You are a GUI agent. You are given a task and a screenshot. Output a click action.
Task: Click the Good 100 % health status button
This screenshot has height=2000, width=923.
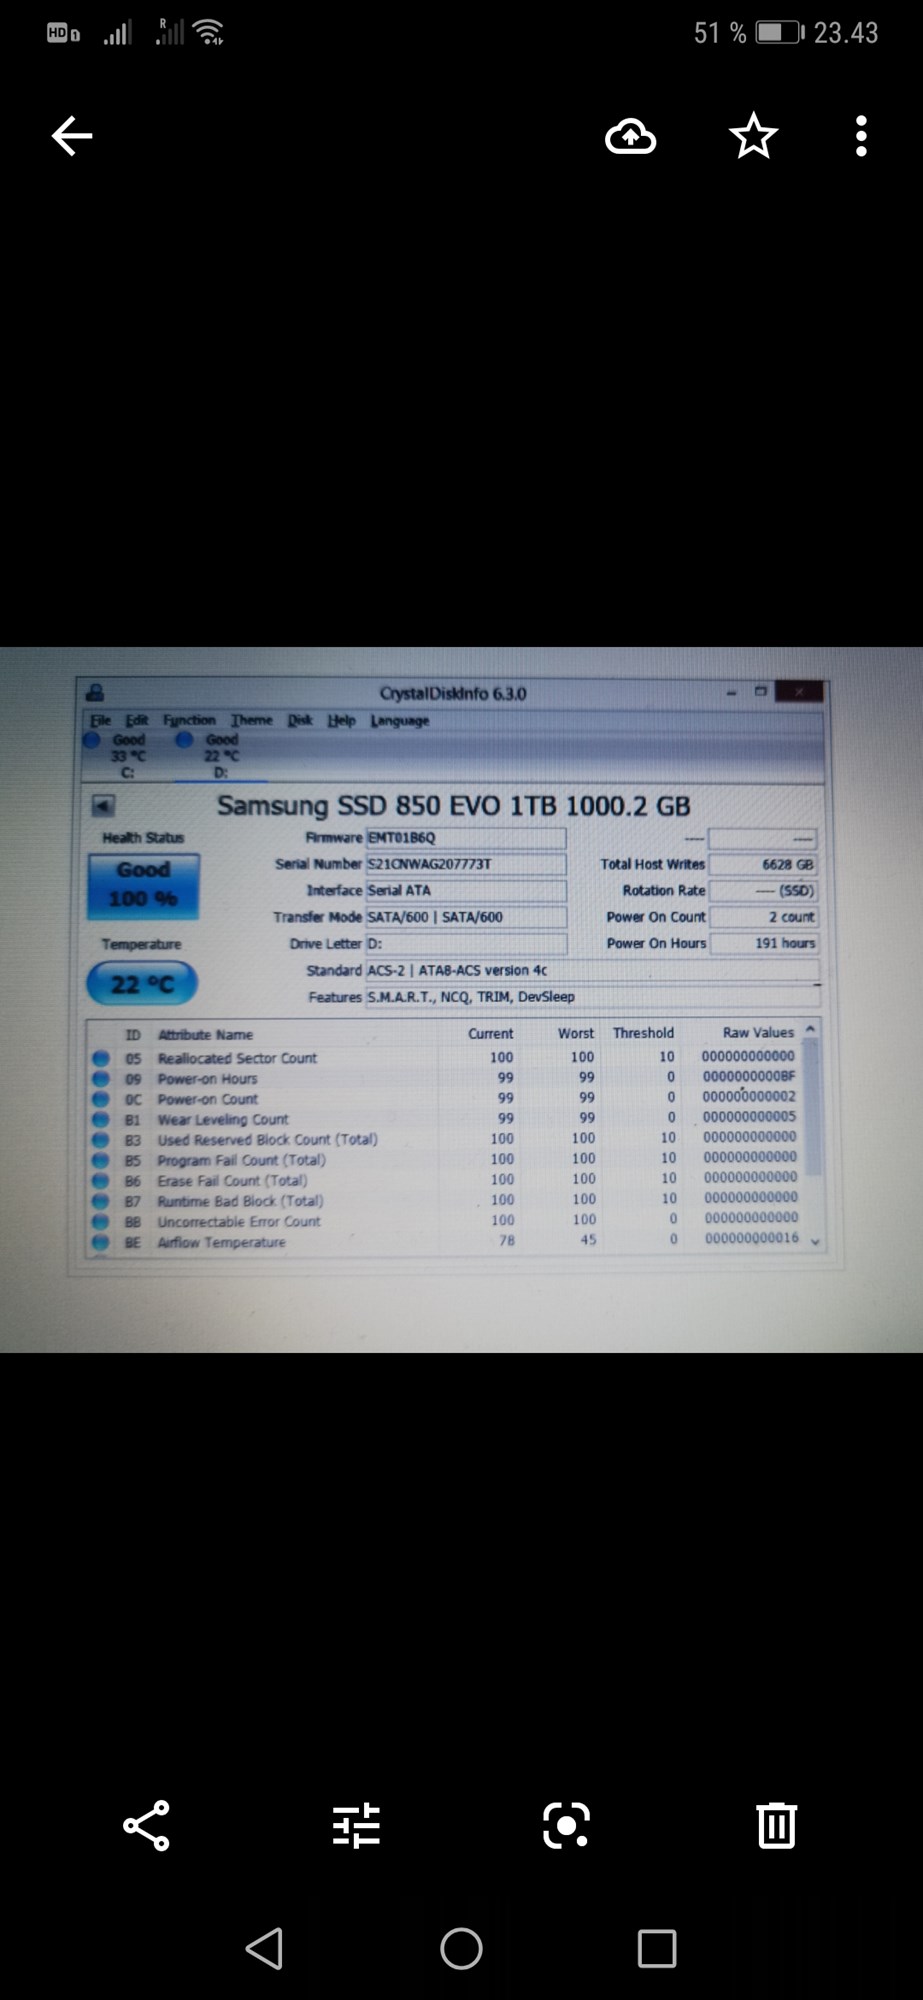(143, 885)
